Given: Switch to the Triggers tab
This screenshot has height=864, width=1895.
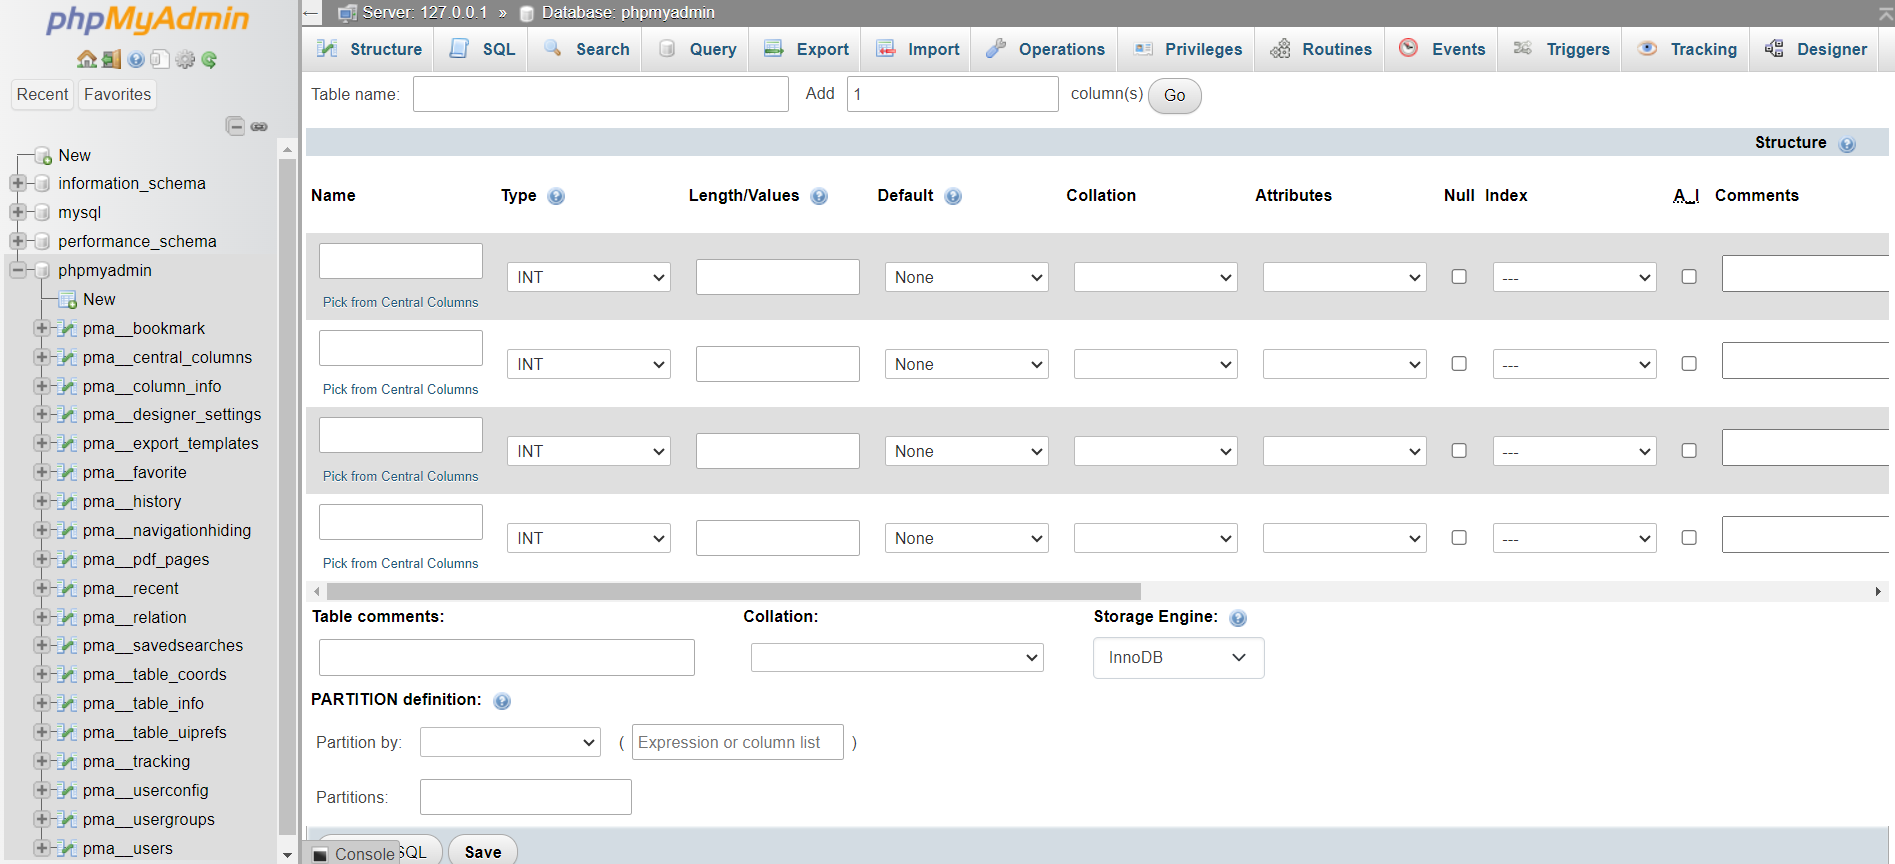Looking at the screenshot, I should coord(1561,49).
